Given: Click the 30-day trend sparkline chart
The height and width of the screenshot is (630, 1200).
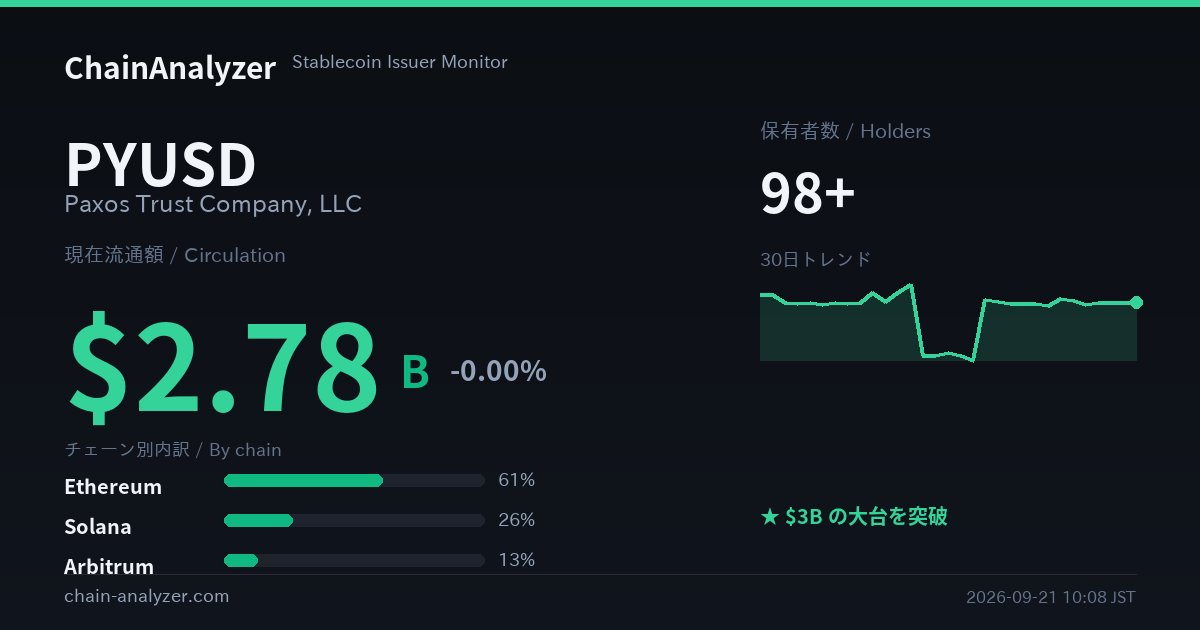Looking at the screenshot, I should click(949, 322).
